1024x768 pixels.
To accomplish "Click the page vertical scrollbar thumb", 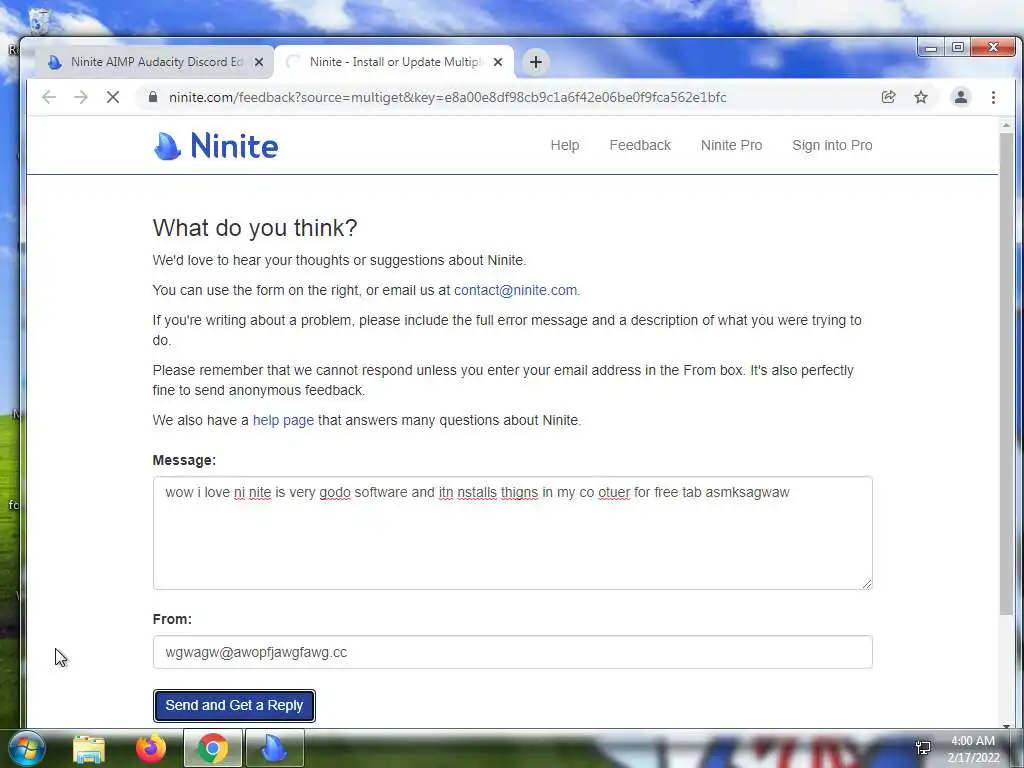I will [1006, 372].
